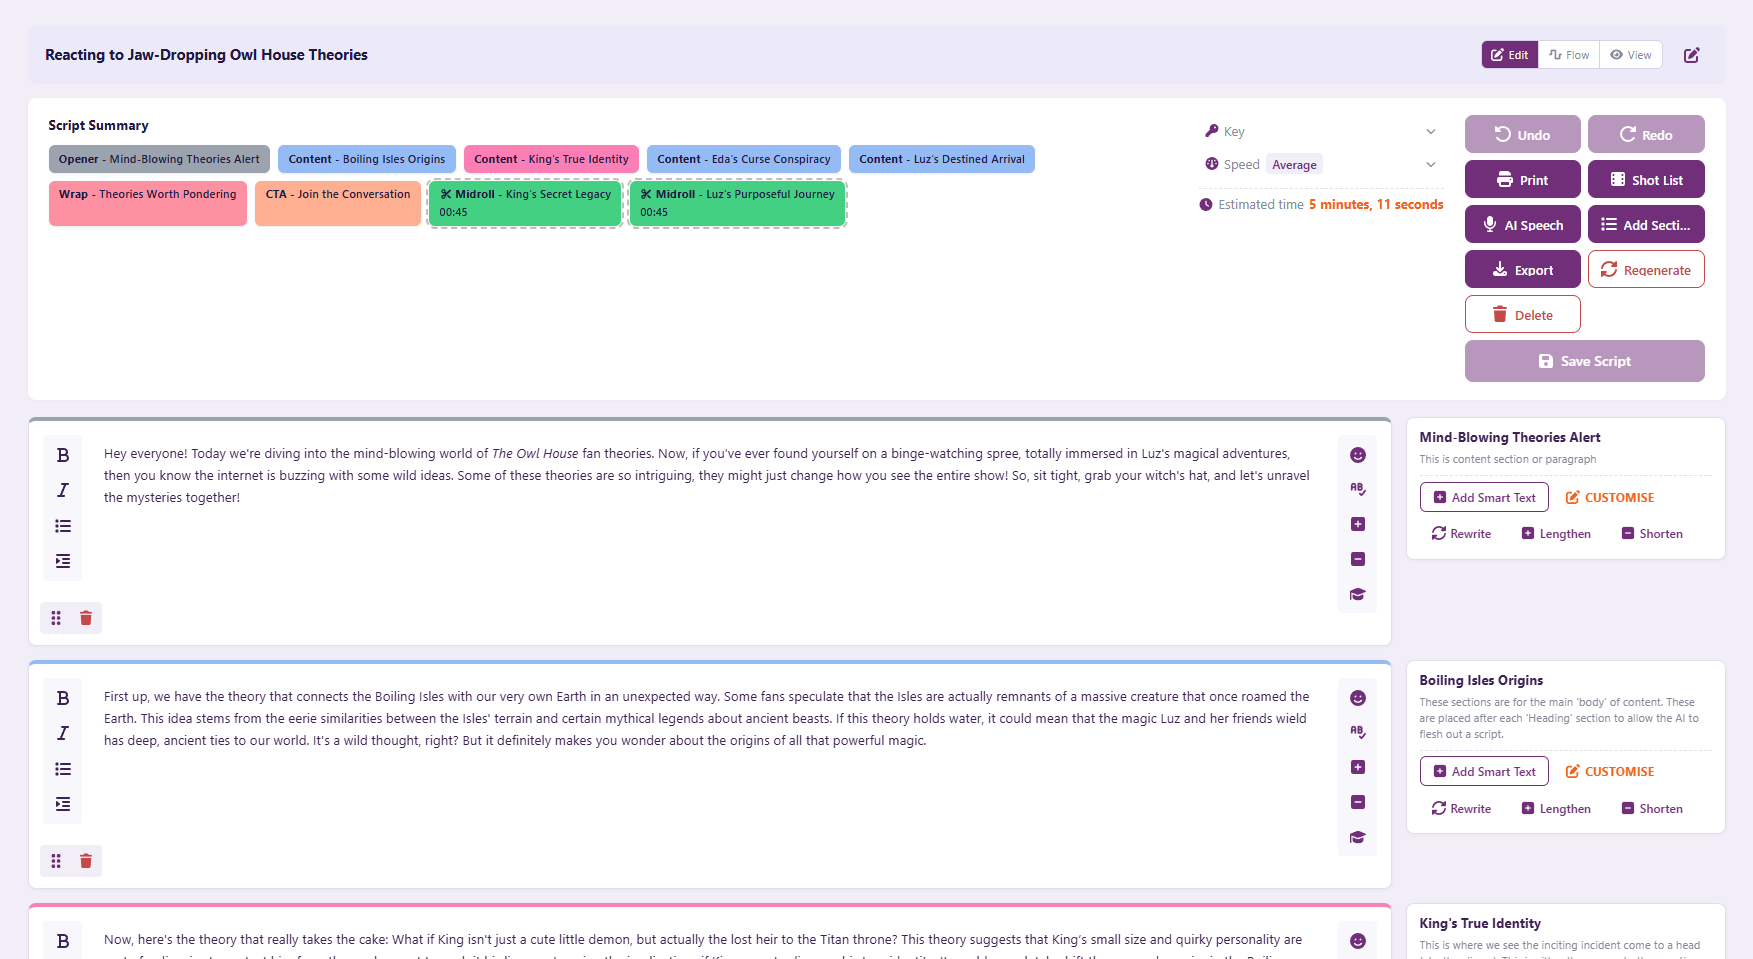Screen dimensions: 1753x959
Task: Add Smart Text to Boiling Isles Origins
Action: click(1484, 771)
